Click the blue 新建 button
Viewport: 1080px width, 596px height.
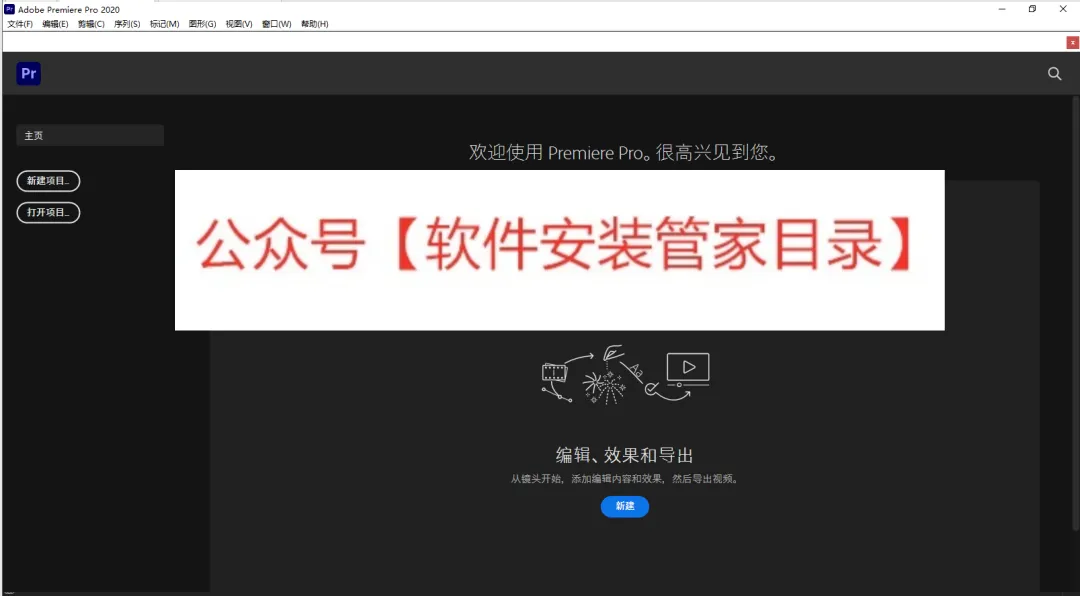click(x=625, y=506)
